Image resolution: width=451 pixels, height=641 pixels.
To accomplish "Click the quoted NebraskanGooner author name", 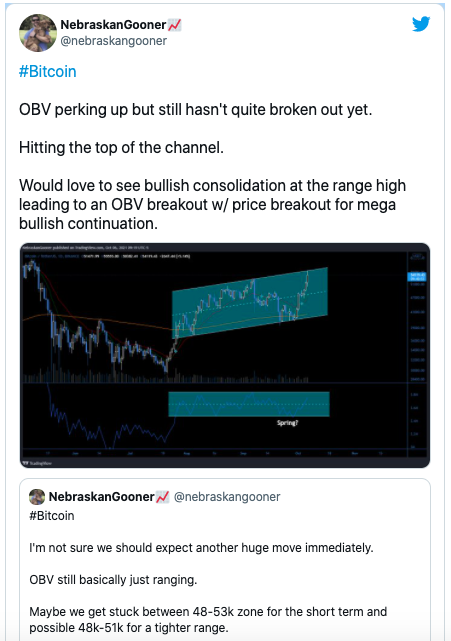I will tap(101, 497).
